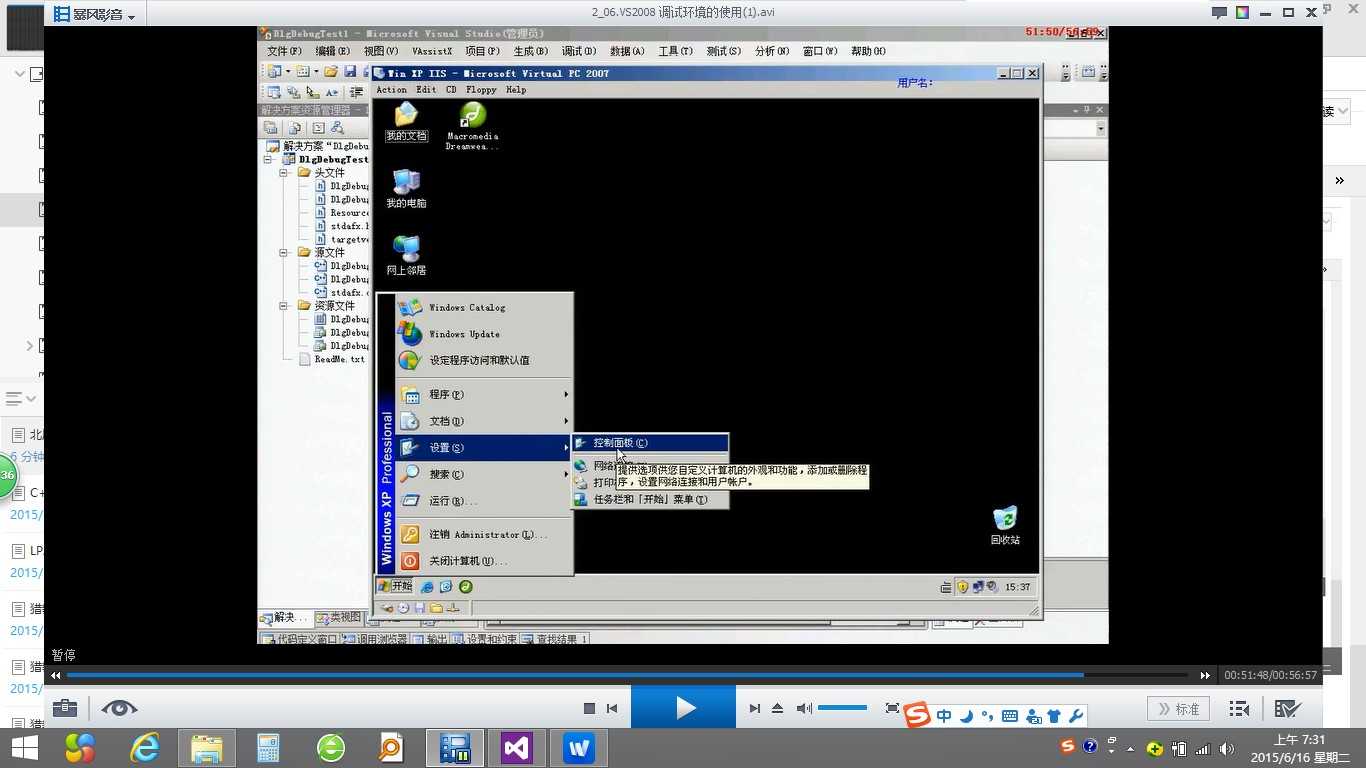The image size is (1366, 768).
Task: Collapse the 源文件 folder node
Action: point(284,253)
